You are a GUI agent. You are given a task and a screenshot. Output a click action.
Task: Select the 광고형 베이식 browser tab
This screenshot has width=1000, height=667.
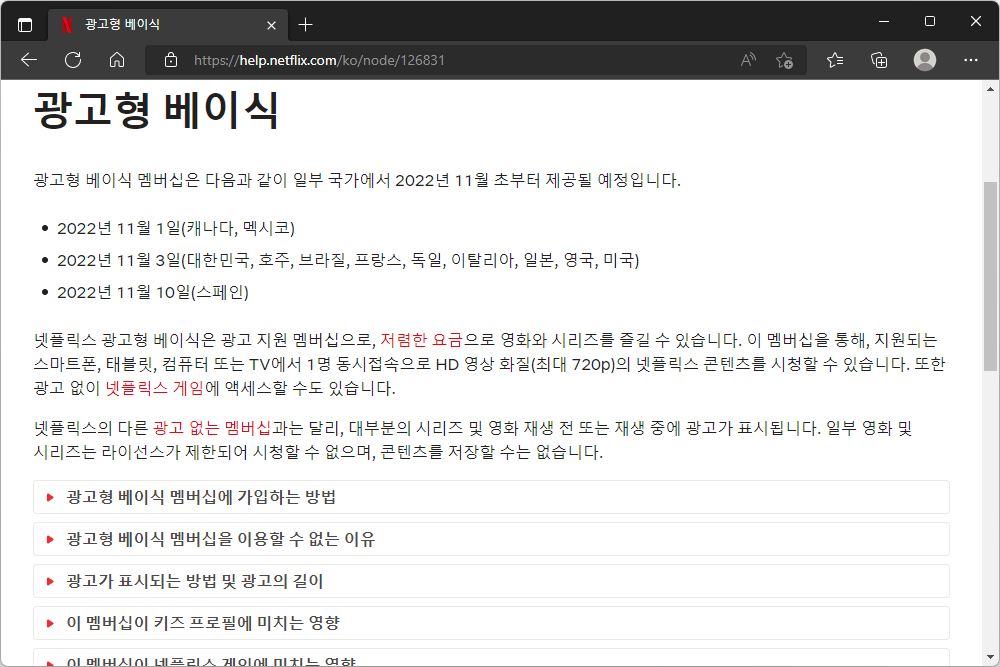(x=168, y=25)
